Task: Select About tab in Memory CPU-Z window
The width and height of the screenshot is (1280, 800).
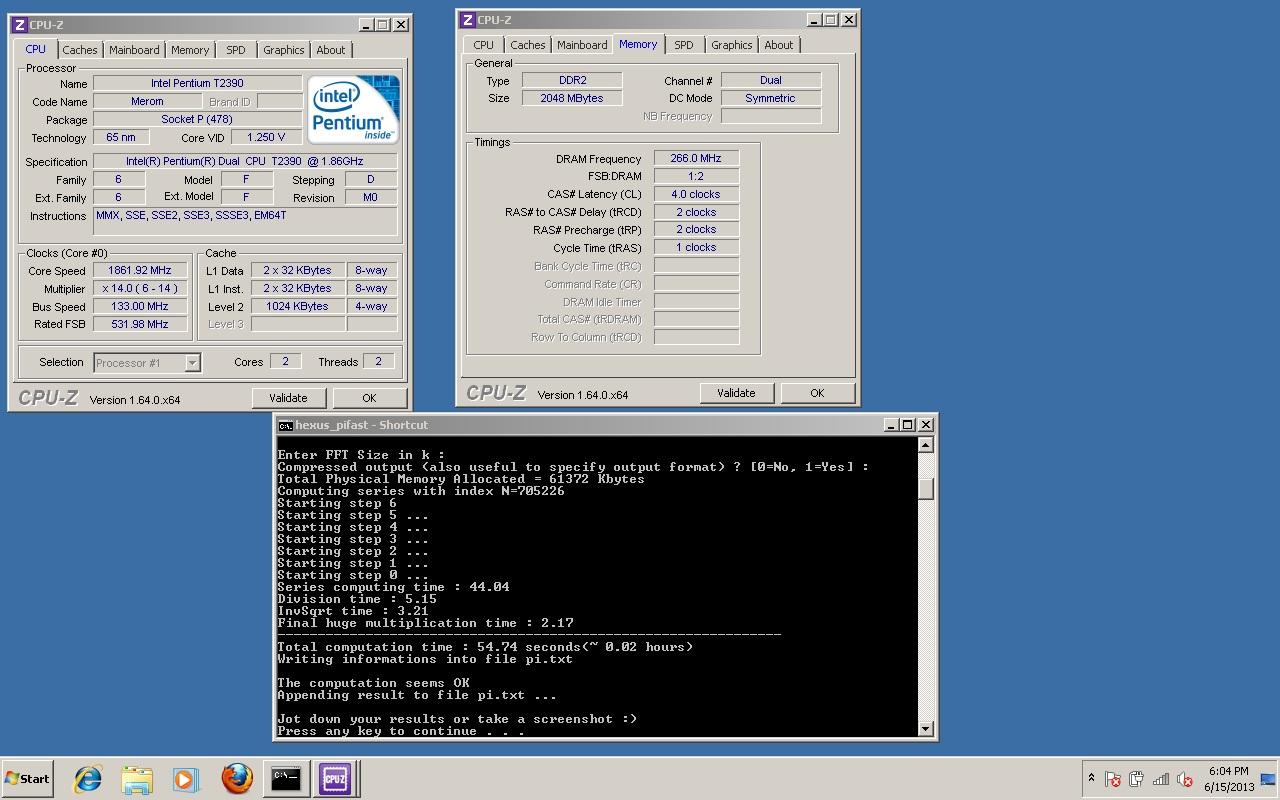Action: [779, 45]
